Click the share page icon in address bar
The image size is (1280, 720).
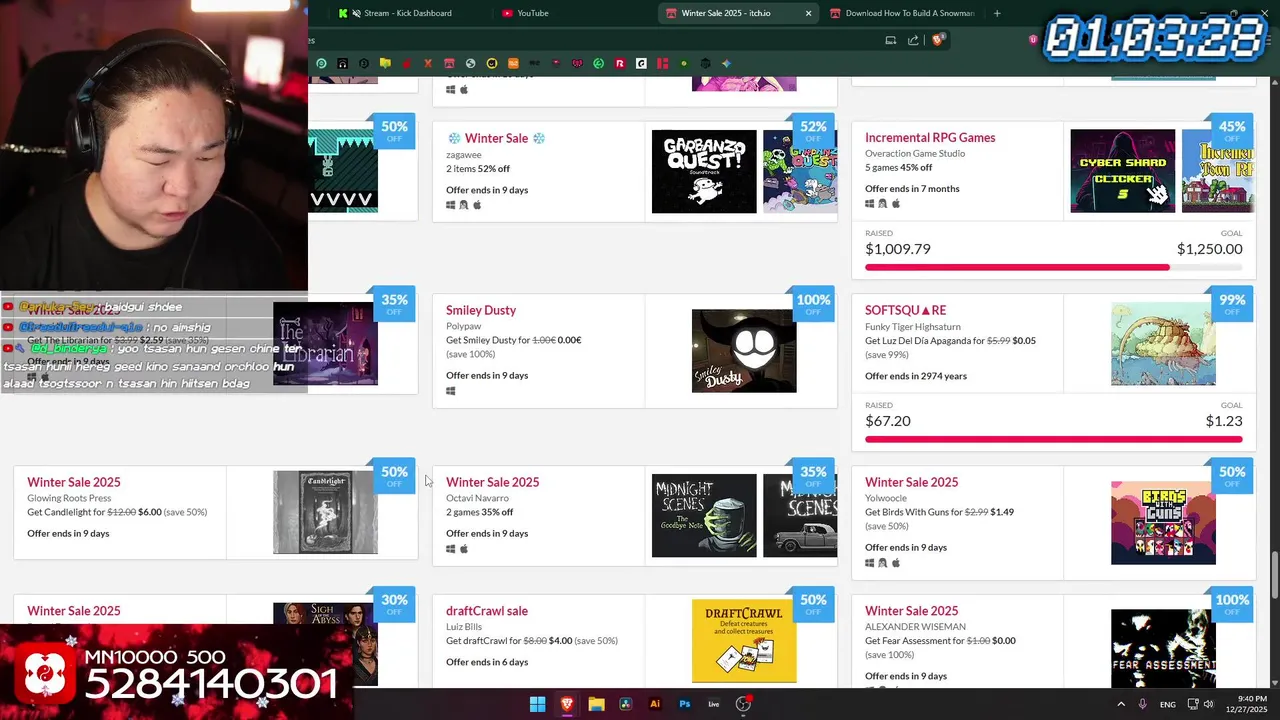pyautogui.click(x=913, y=40)
